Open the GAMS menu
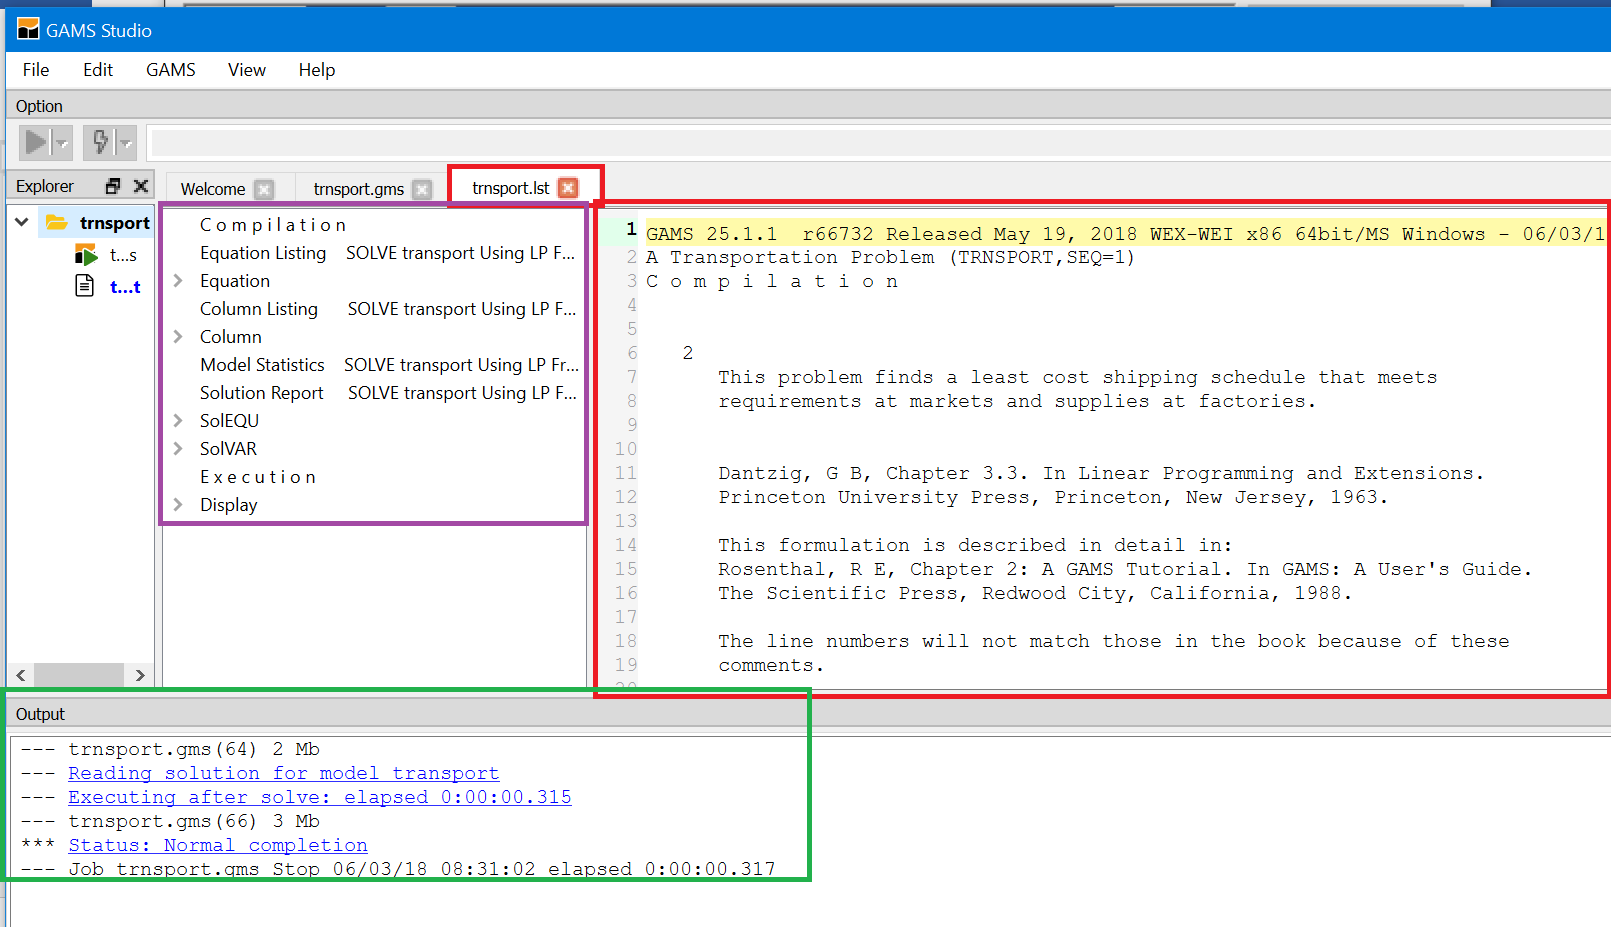Image resolution: width=1611 pixels, height=927 pixels. point(170,70)
